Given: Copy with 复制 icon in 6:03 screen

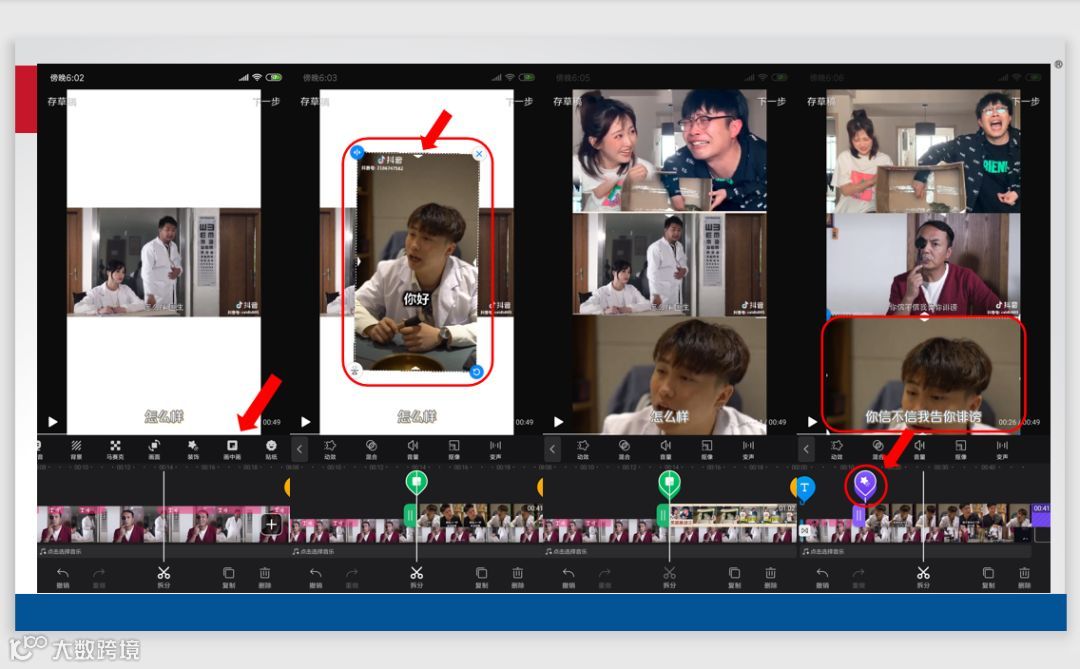Looking at the screenshot, I should 481,577.
